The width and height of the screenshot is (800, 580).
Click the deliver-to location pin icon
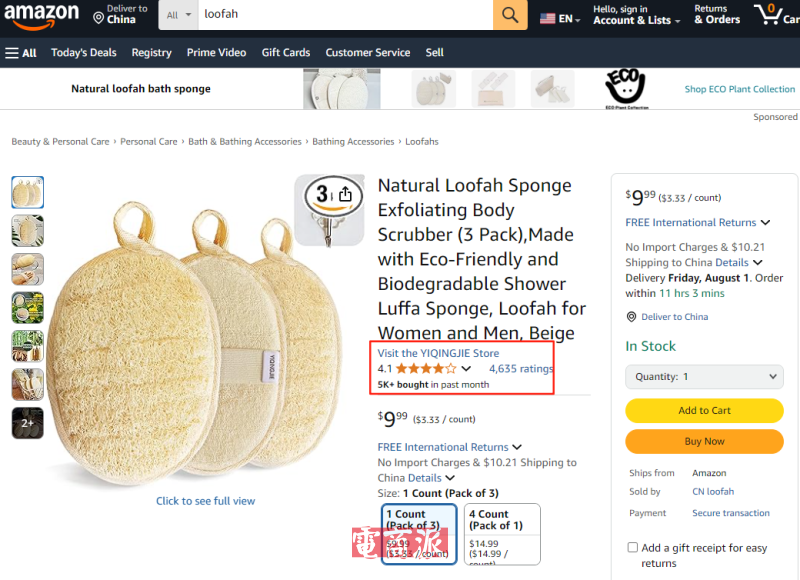tap(98, 17)
